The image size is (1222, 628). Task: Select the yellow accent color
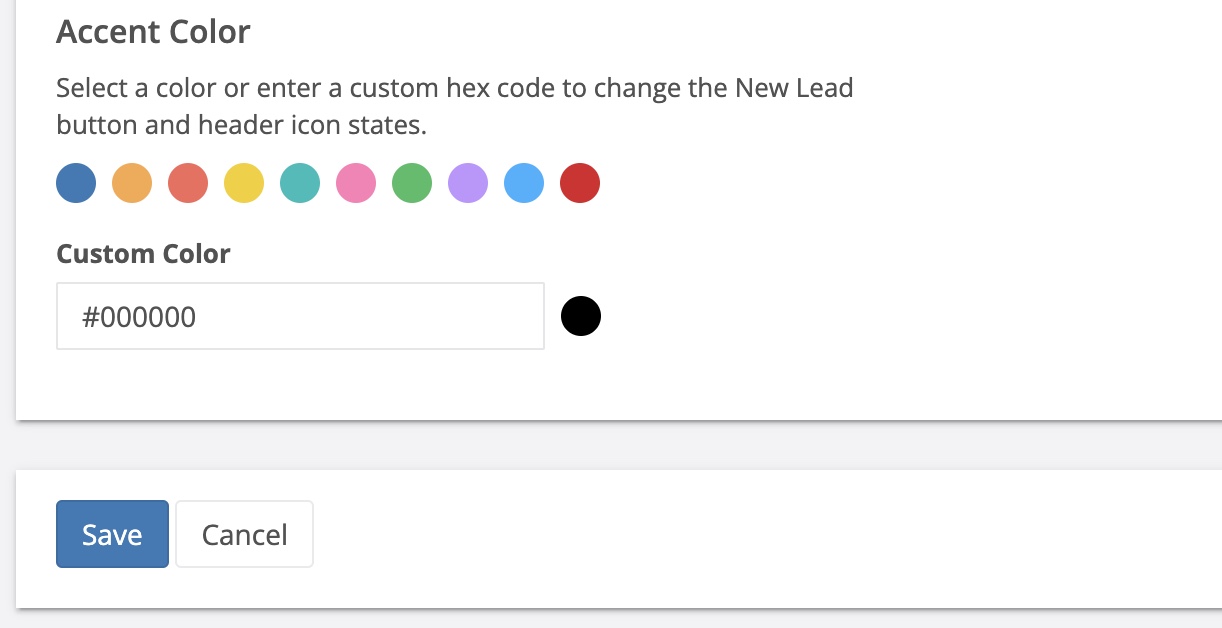pyautogui.click(x=244, y=184)
